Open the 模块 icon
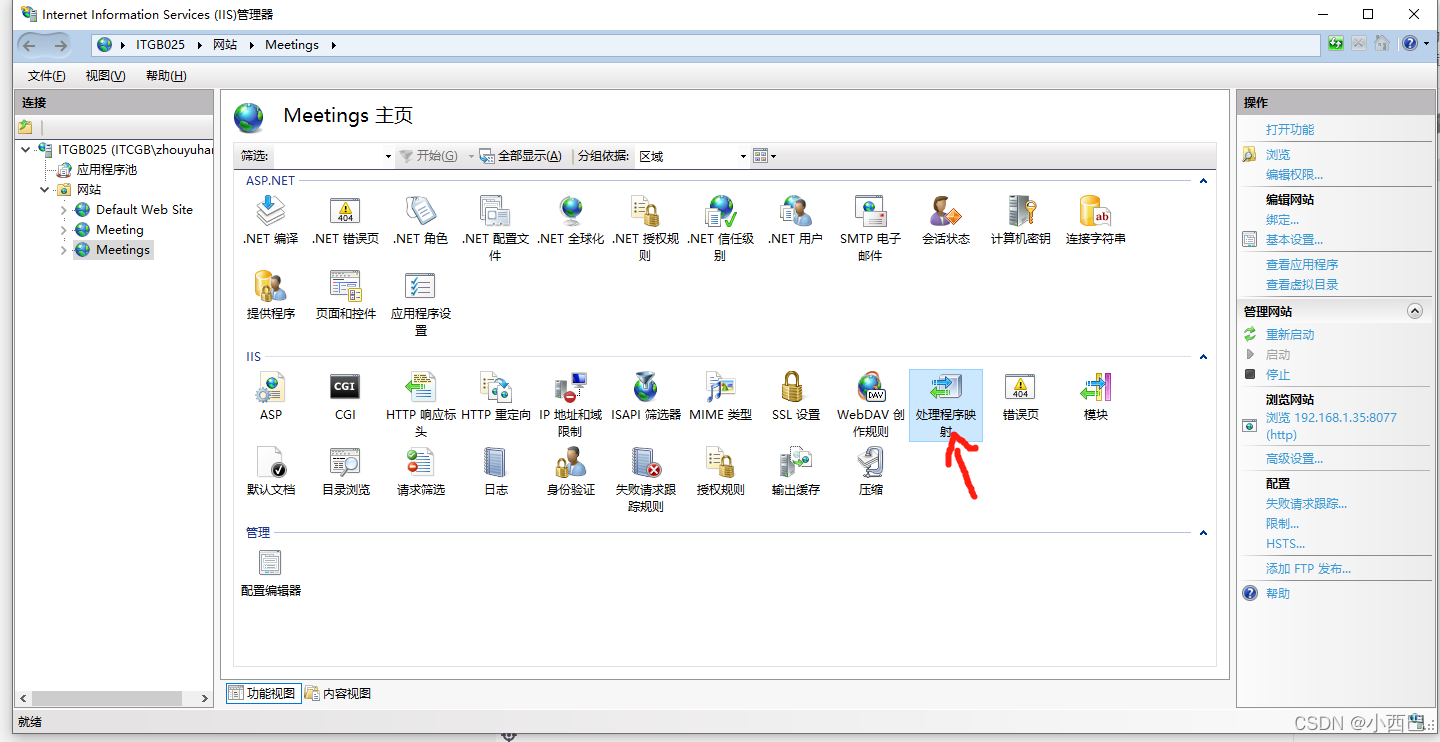 (1095, 396)
